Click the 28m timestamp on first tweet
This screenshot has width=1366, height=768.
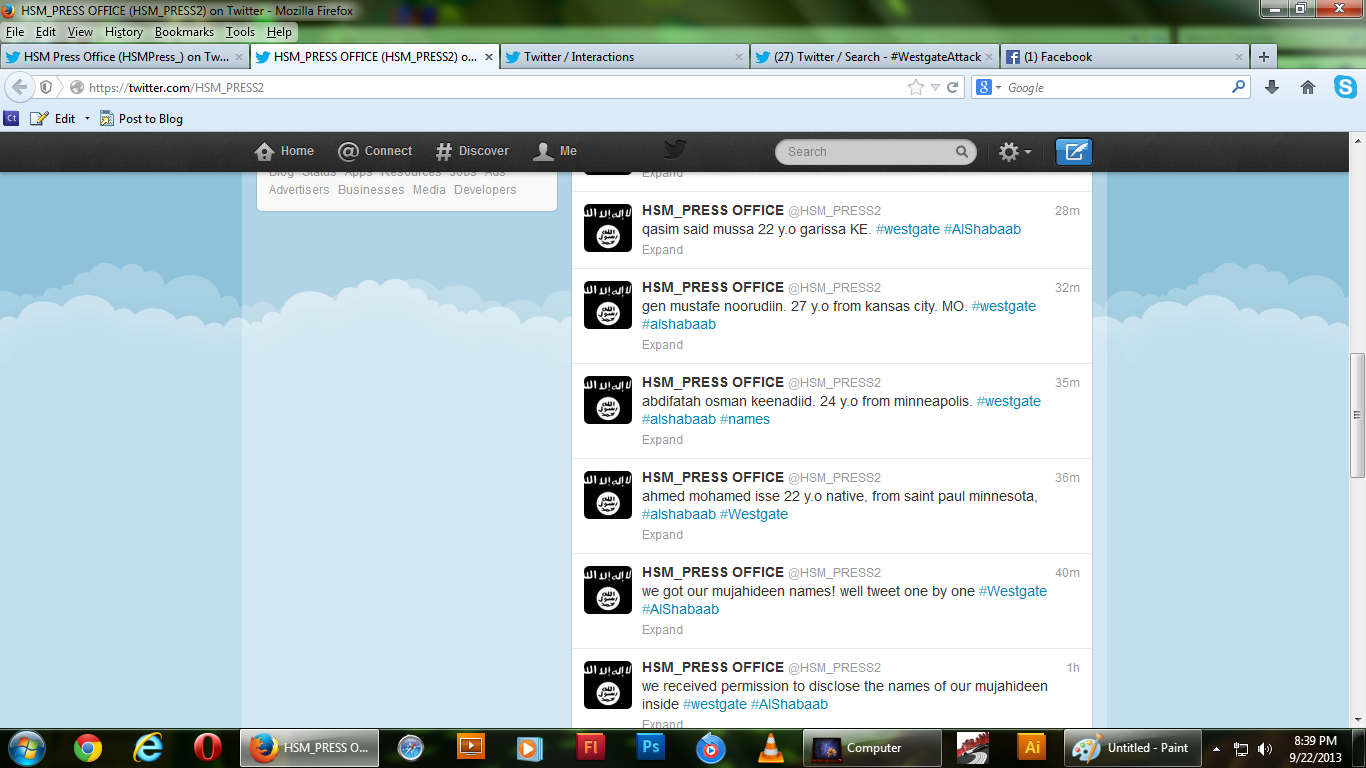click(1067, 211)
